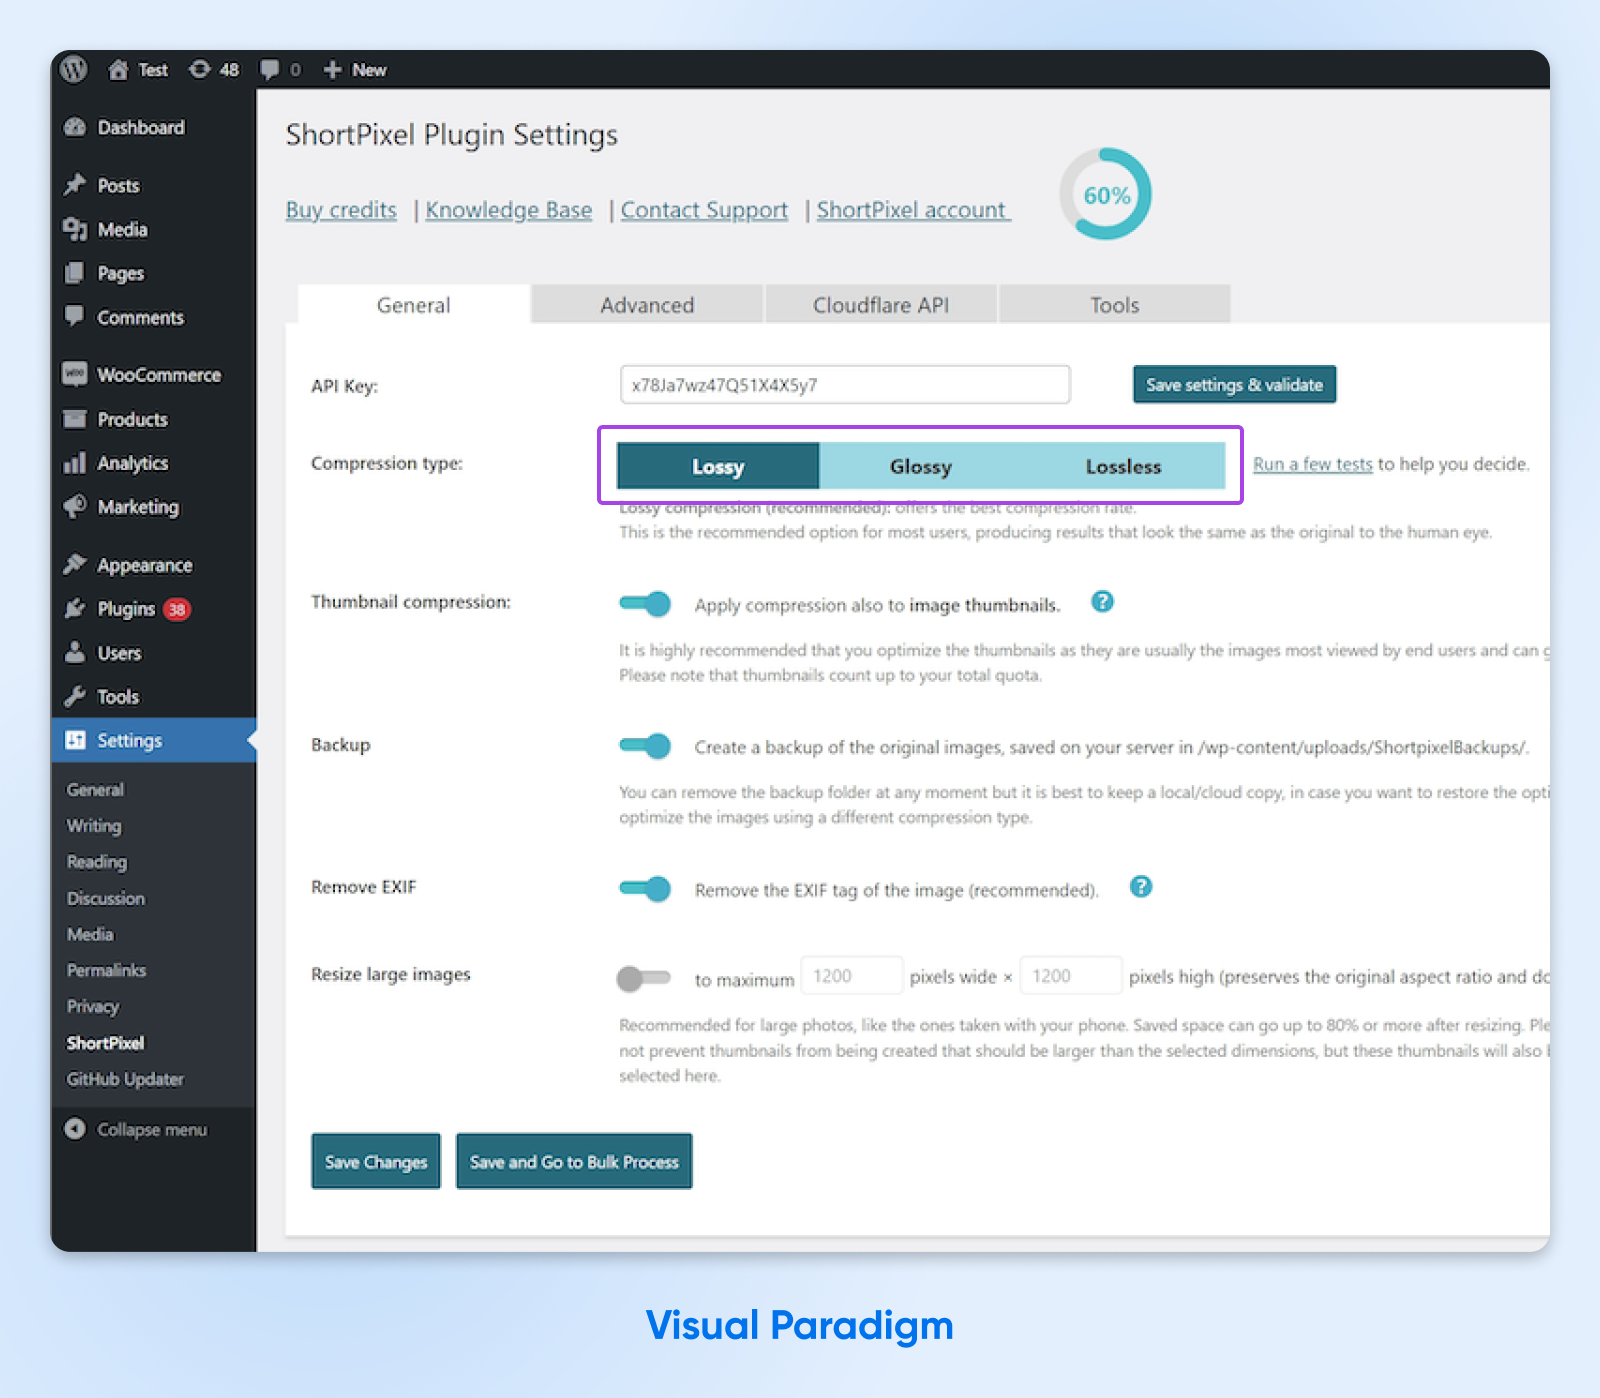
Task: Click the Analytics bar chart icon
Action: (x=75, y=463)
